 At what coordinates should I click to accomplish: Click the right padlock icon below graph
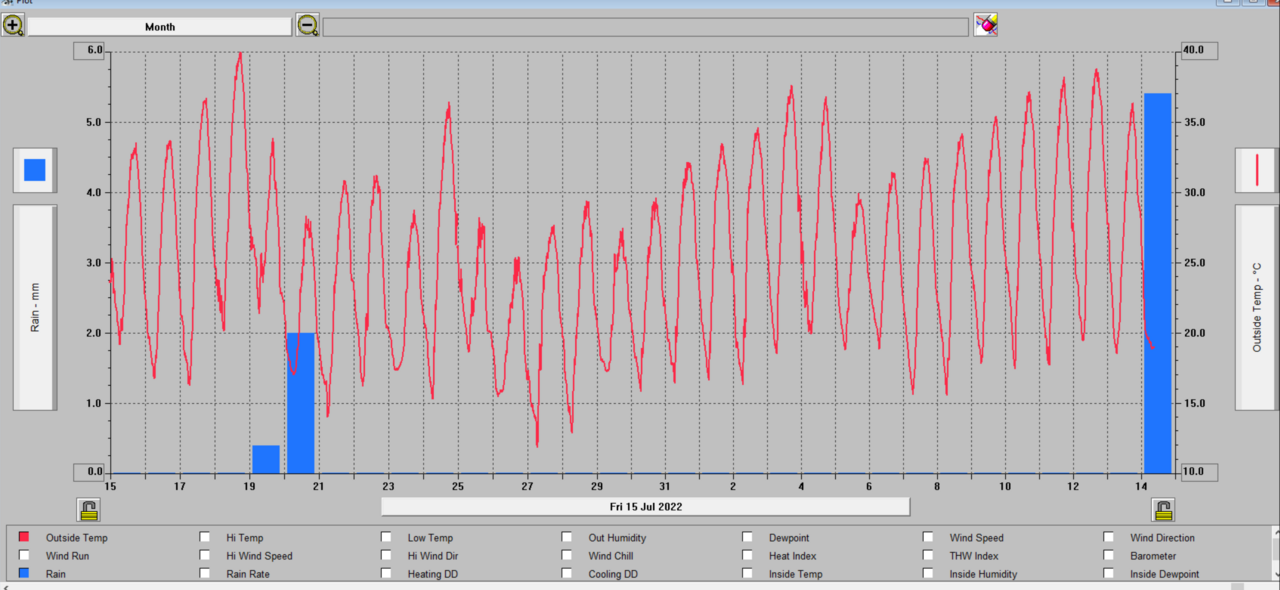[1163, 510]
